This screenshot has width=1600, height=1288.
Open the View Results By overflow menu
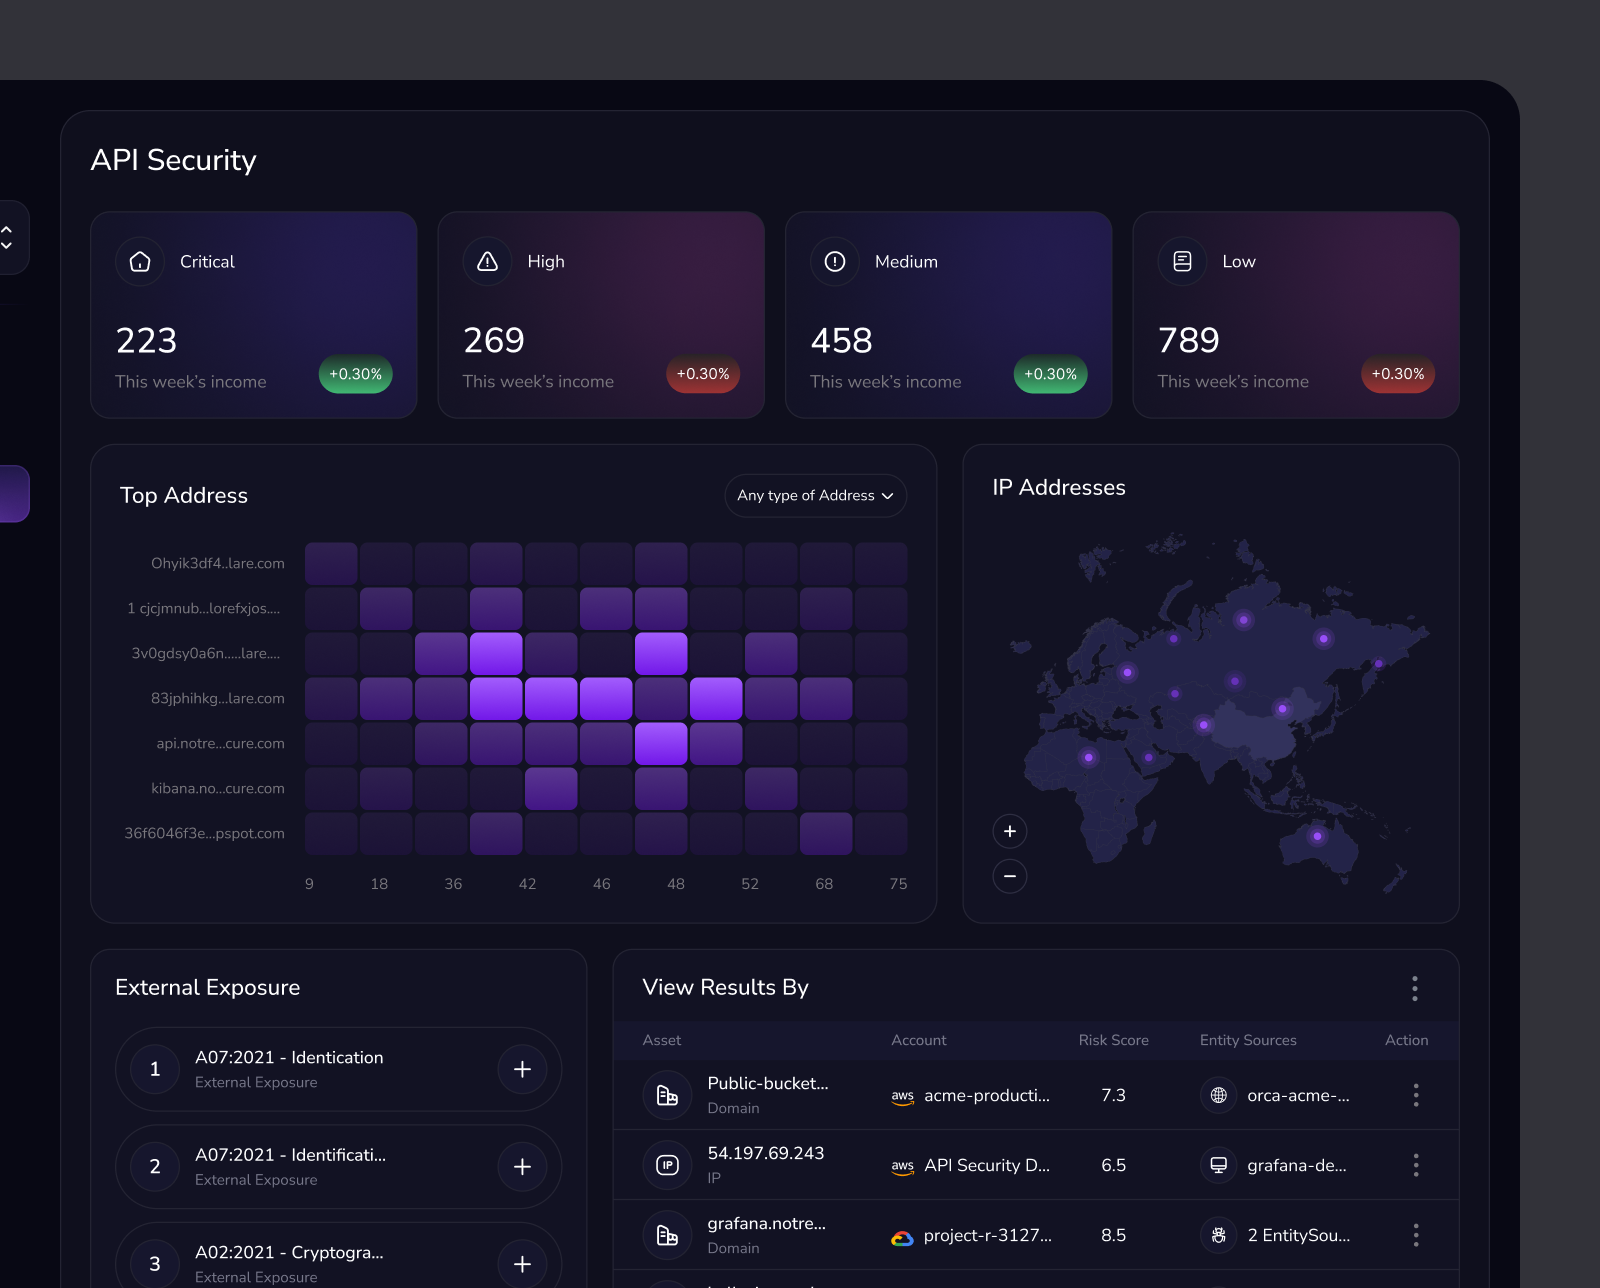(1415, 988)
